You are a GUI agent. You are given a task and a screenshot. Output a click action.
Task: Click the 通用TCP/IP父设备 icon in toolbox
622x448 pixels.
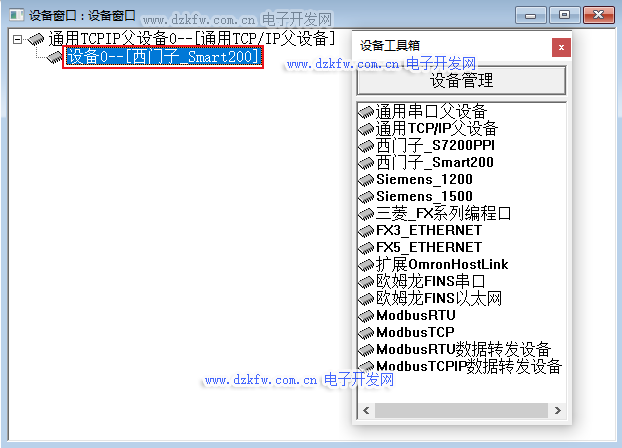[x=366, y=129]
